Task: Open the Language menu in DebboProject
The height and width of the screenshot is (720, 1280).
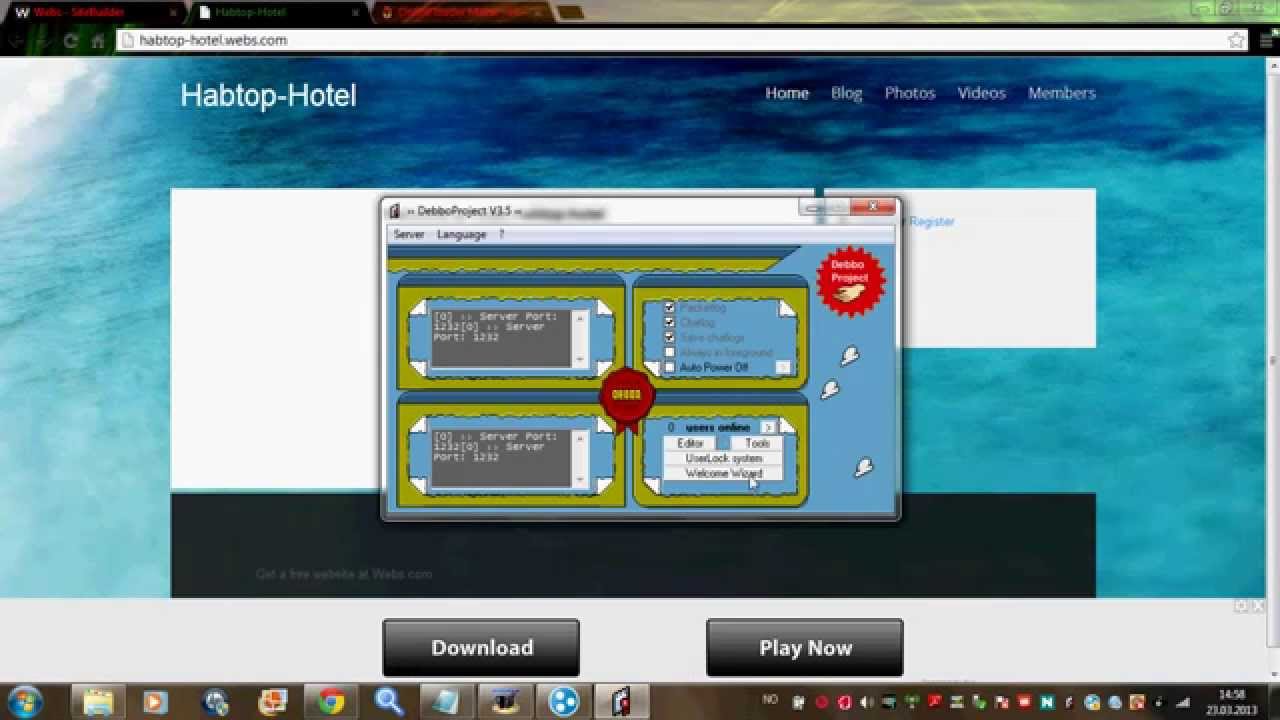Action: pyautogui.click(x=461, y=234)
